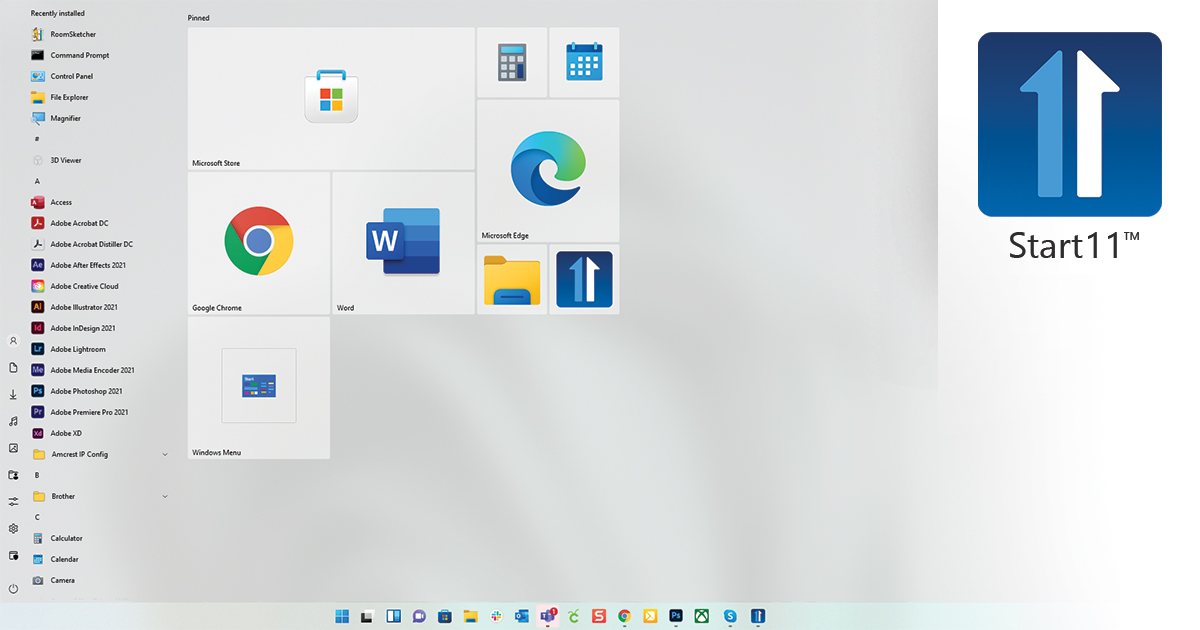The height and width of the screenshot is (630, 1200).
Task: Click the # section header
Action: pos(37,139)
